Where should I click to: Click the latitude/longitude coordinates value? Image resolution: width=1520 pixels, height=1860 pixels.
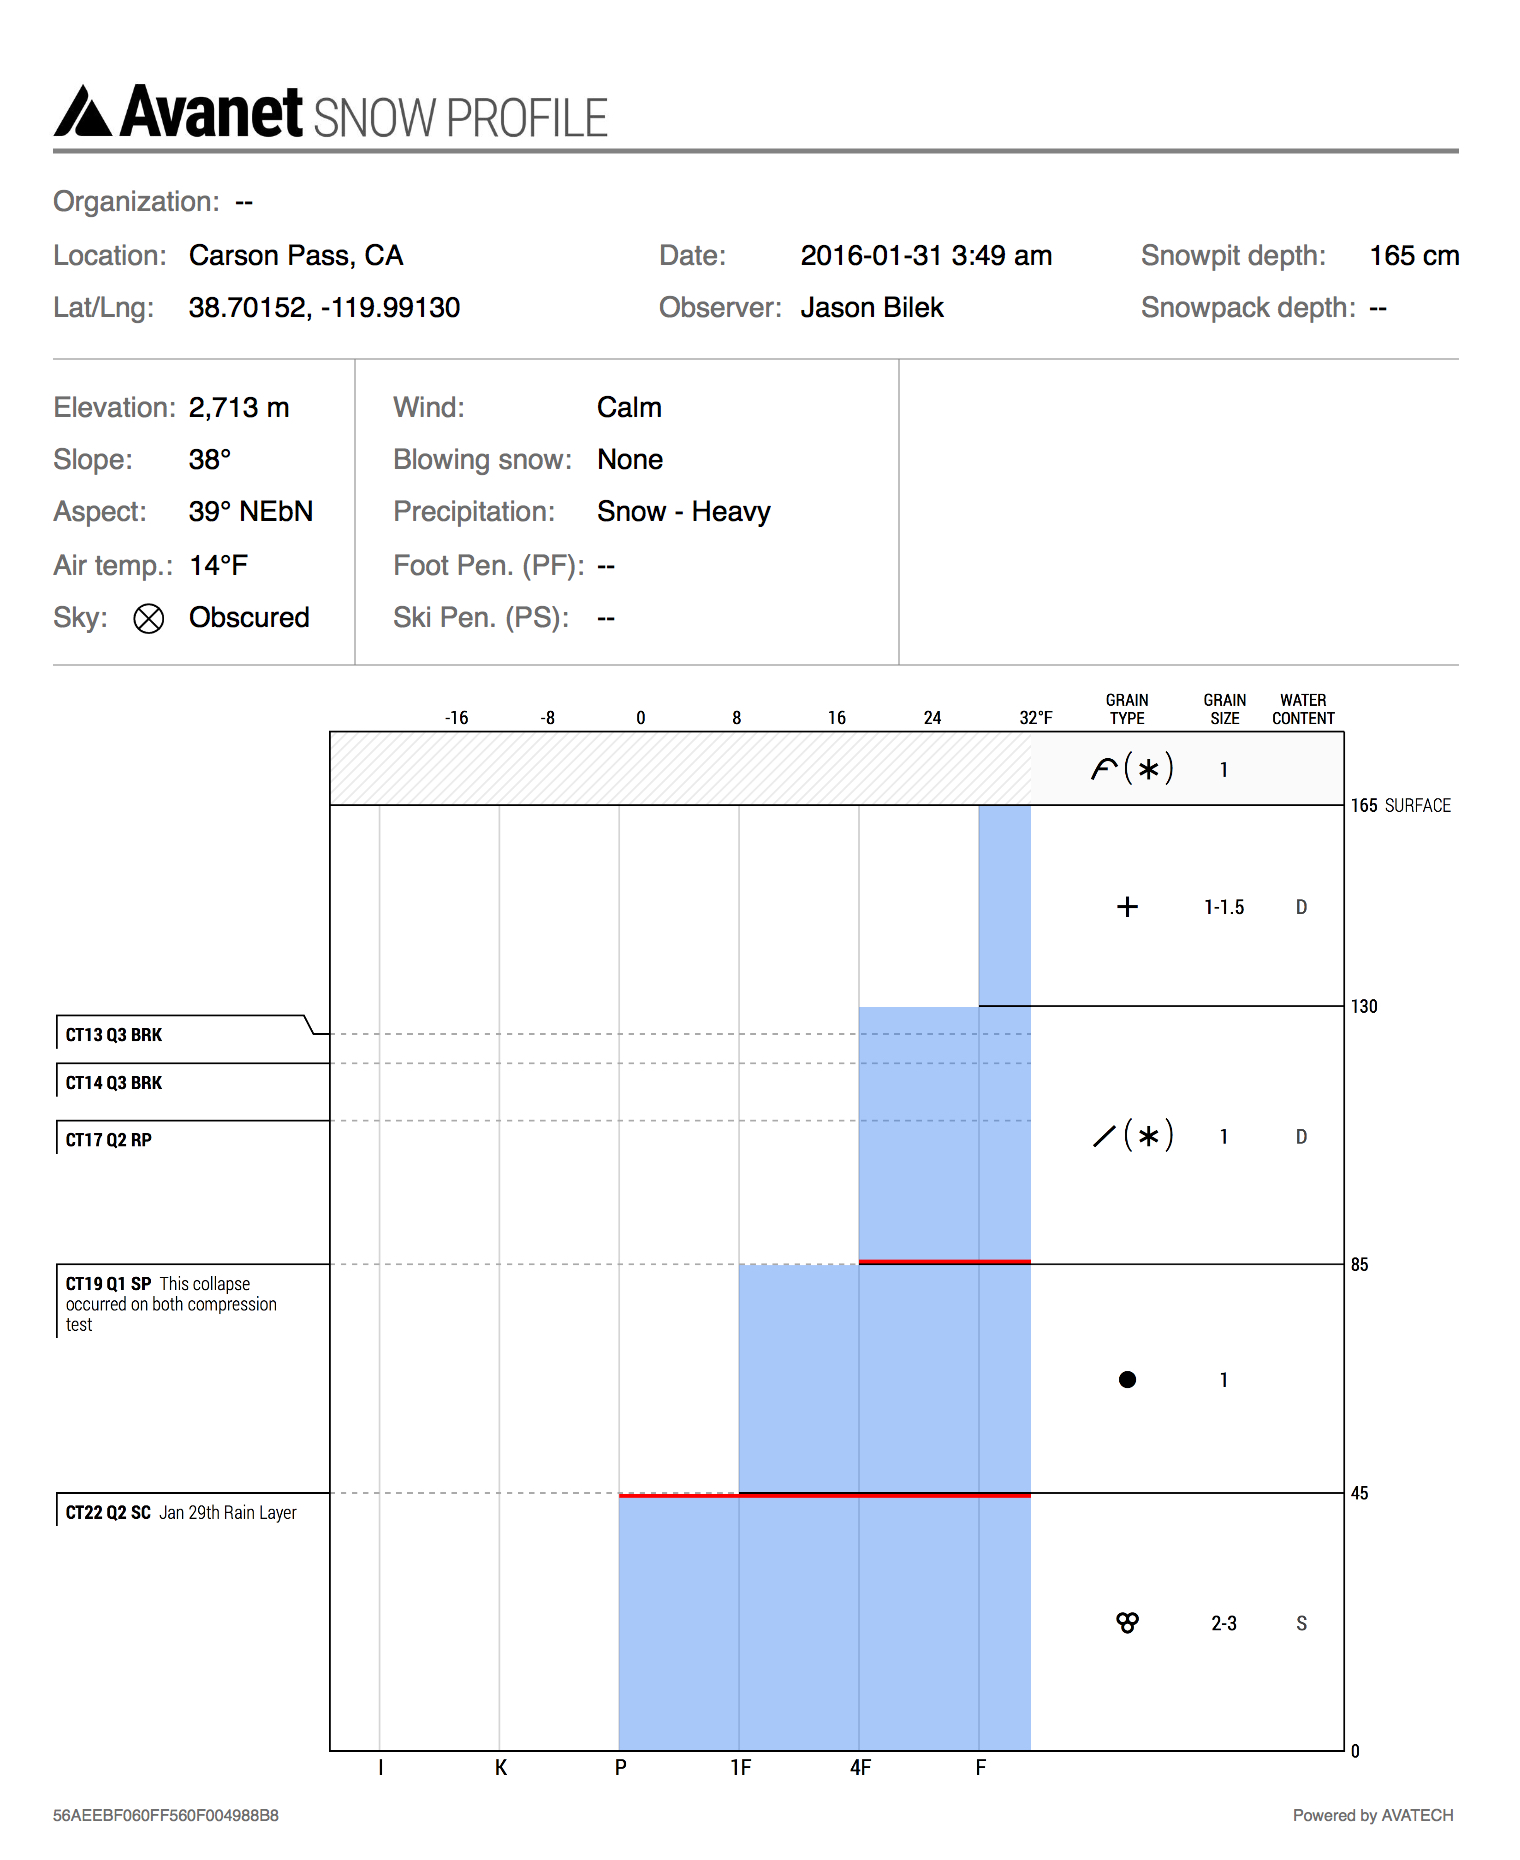324,308
